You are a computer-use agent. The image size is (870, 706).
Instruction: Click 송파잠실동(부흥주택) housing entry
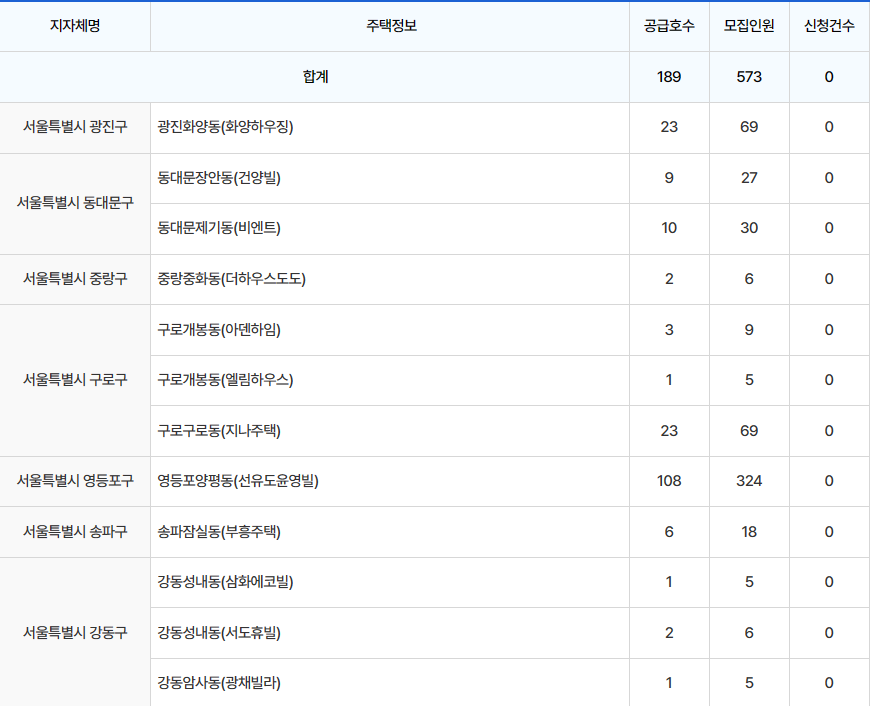219,532
